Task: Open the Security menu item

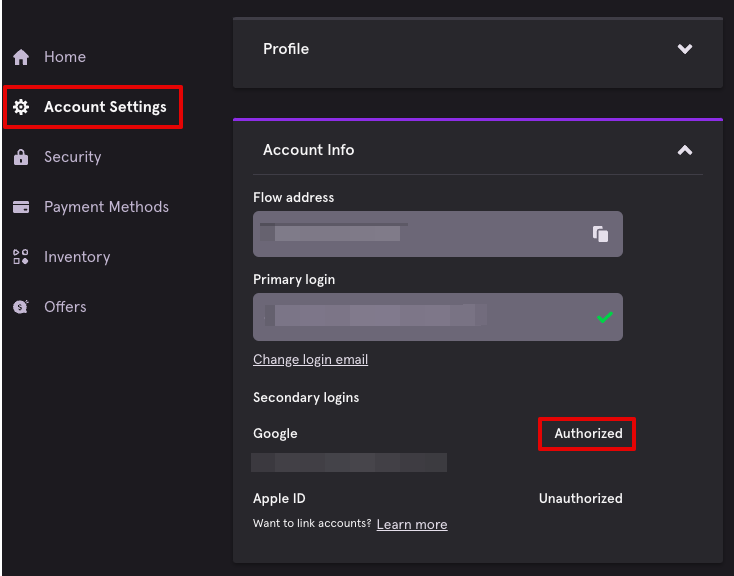Action: pyautogui.click(x=73, y=157)
